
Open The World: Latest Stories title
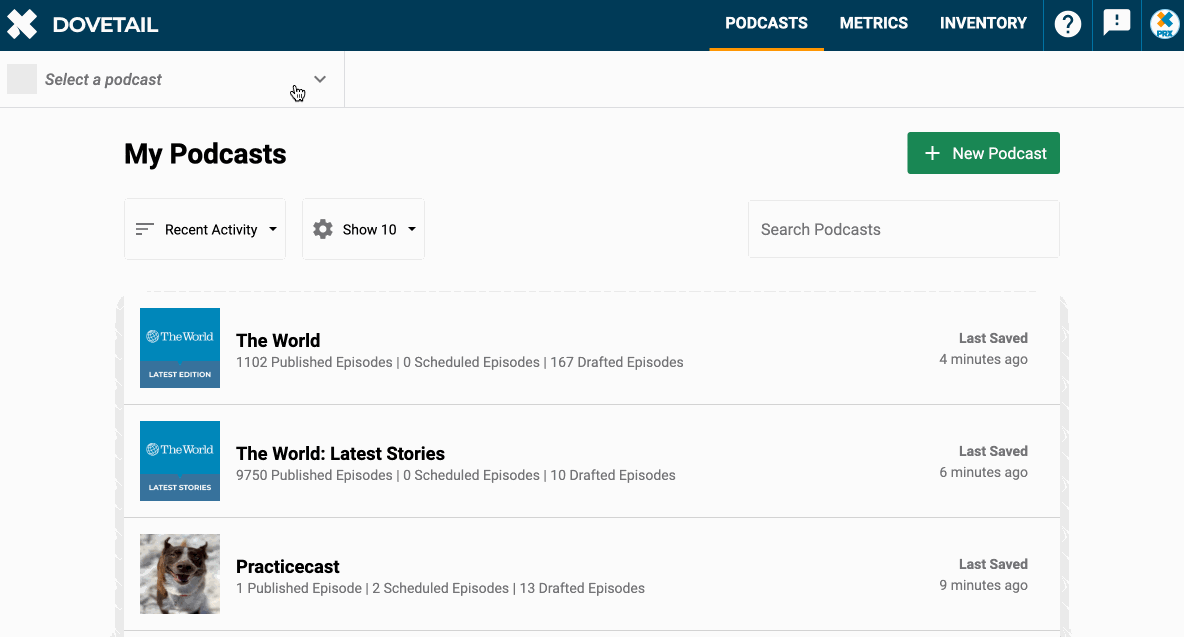tap(341, 454)
